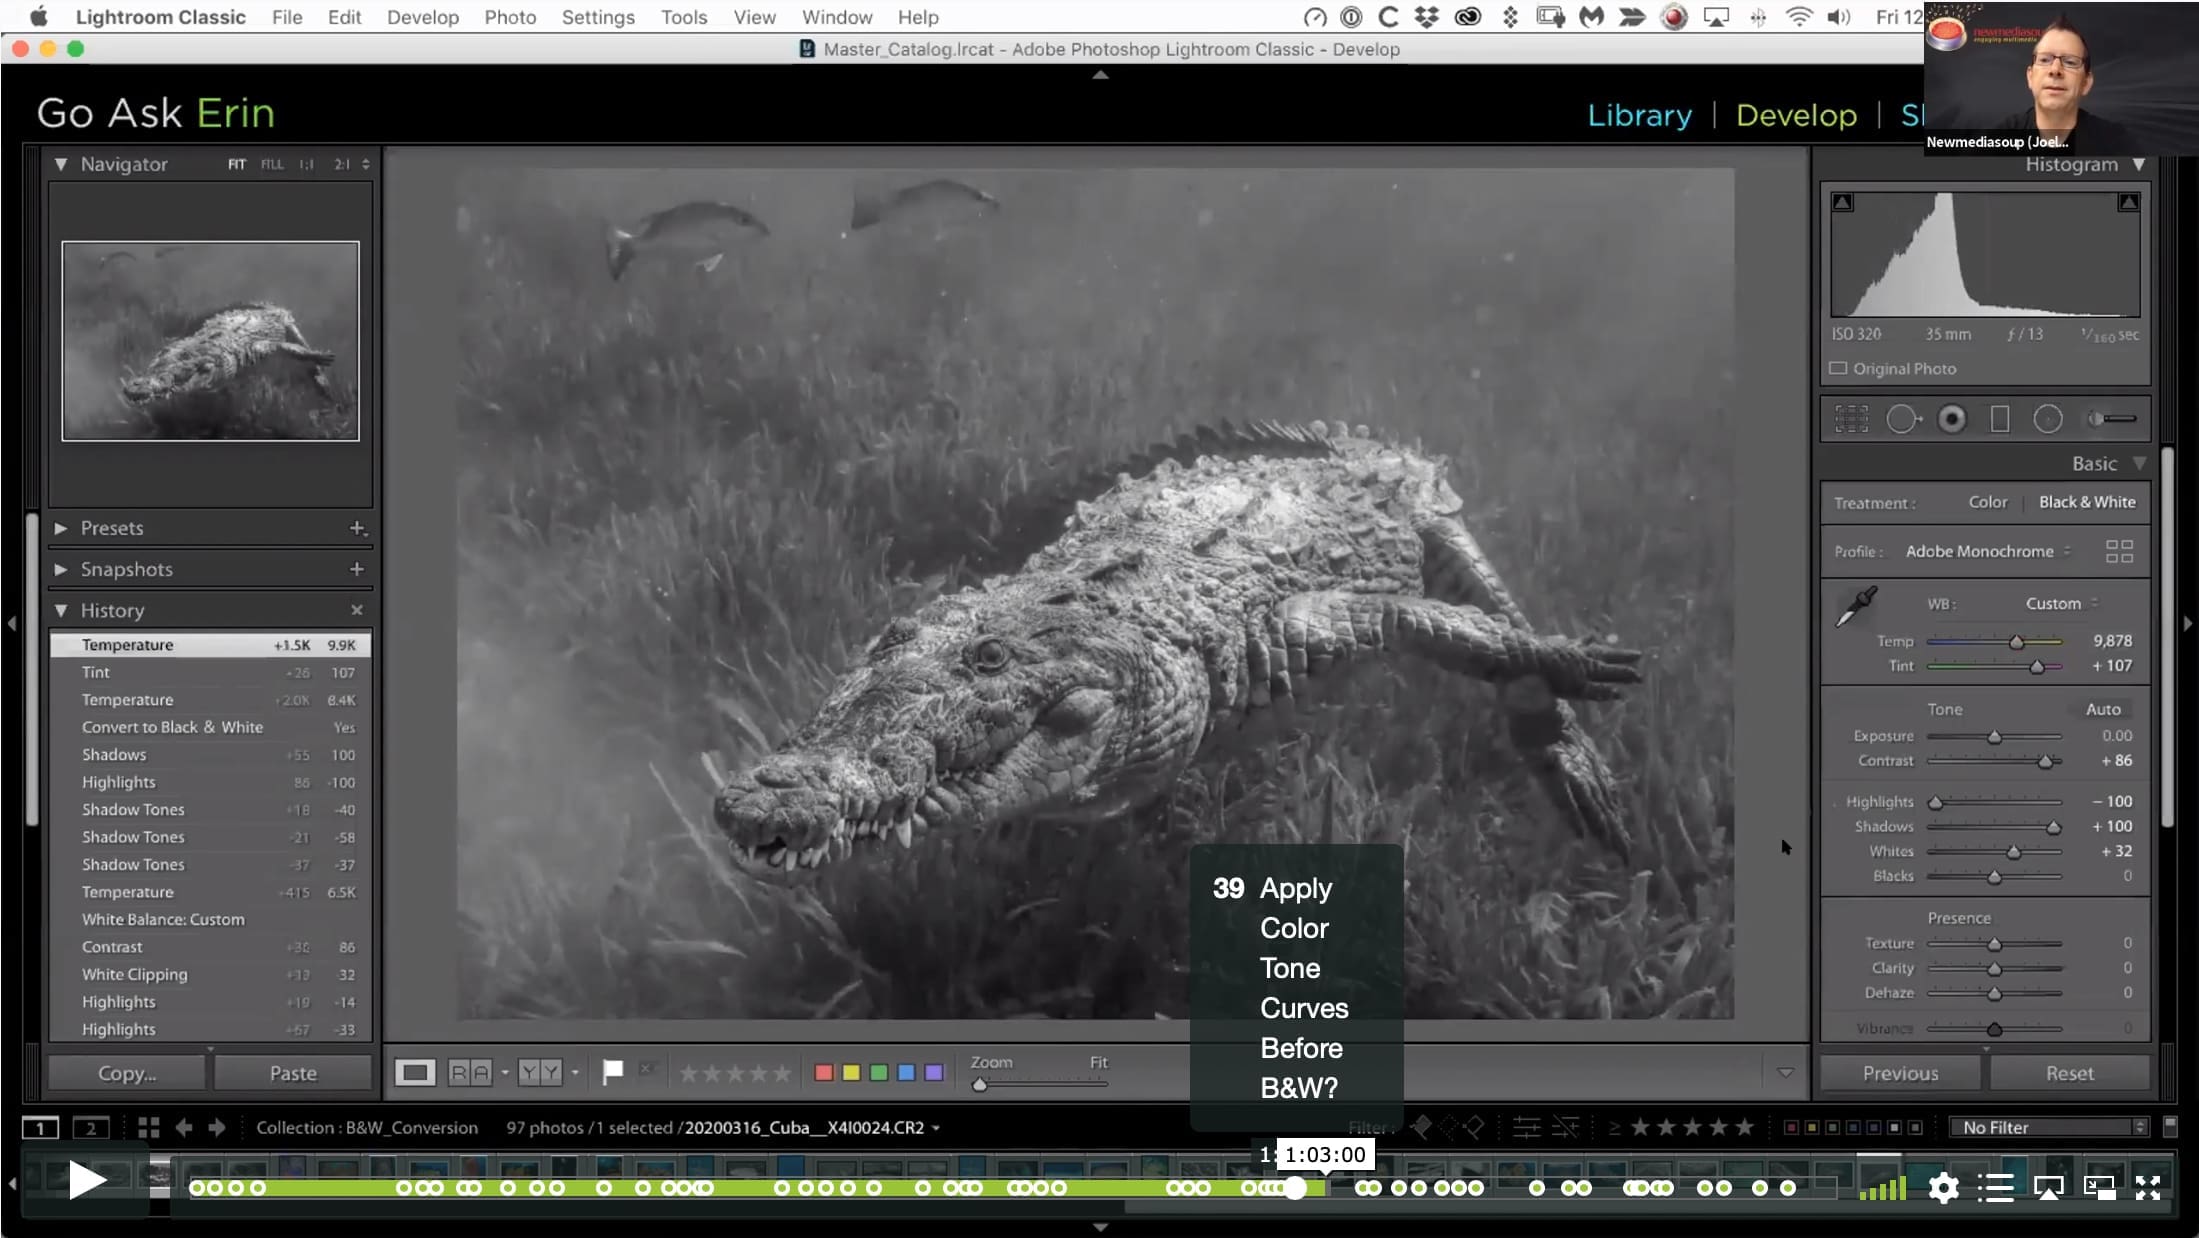The width and height of the screenshot is (2199, 1238).
Task: Go back with the filmstrip left arrow
Action: point(184,1127)
